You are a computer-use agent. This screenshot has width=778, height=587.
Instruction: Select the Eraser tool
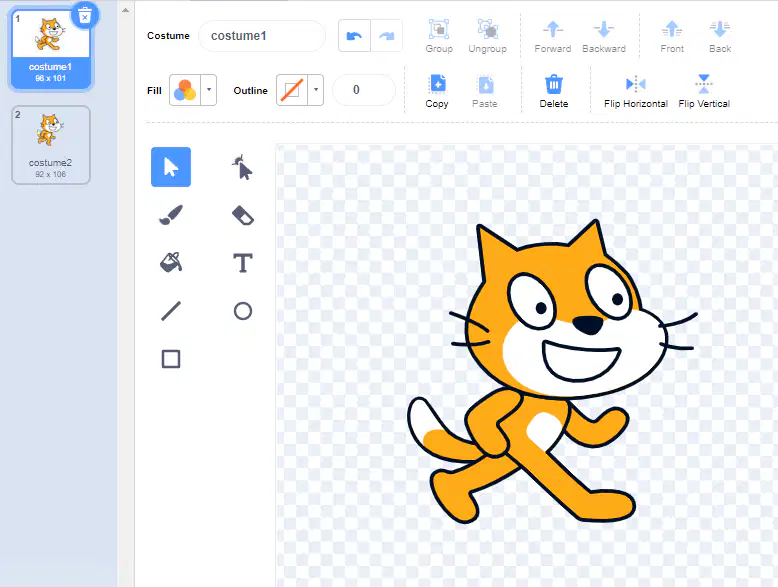243,215
